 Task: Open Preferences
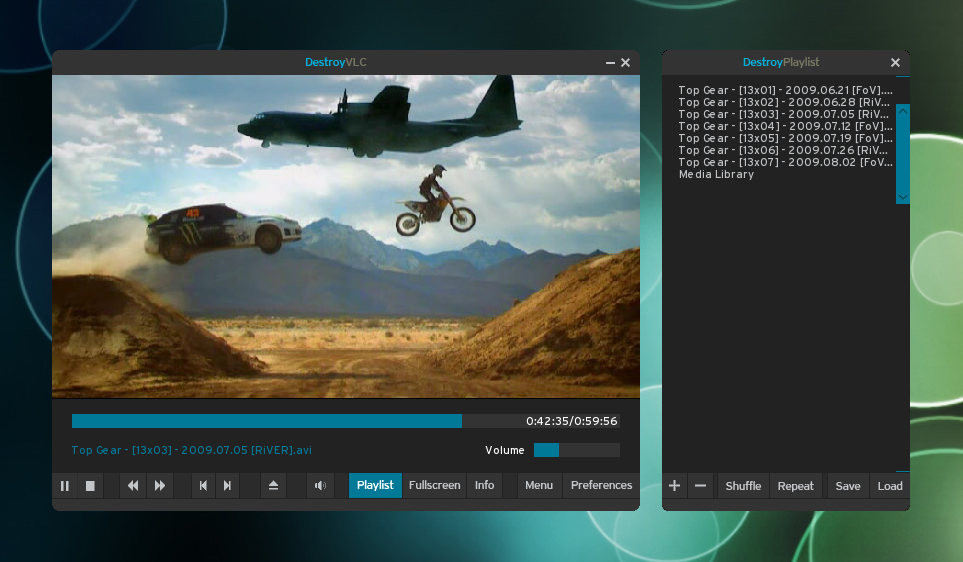(x=601, y=485)
